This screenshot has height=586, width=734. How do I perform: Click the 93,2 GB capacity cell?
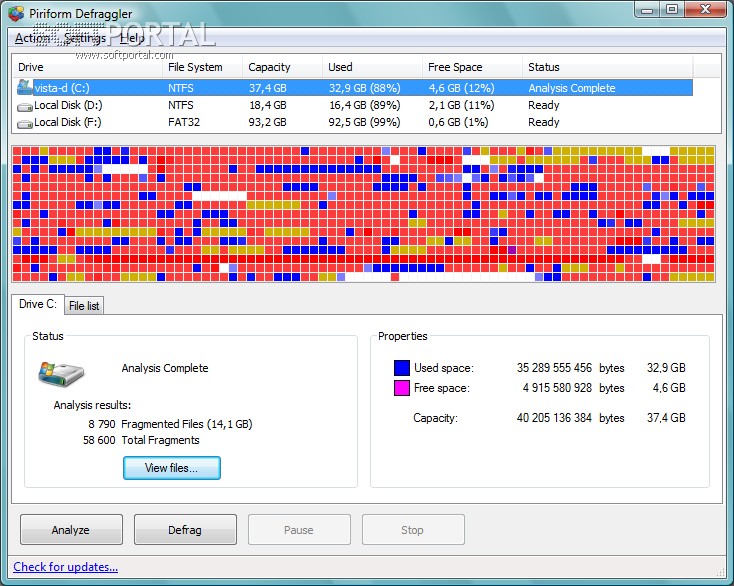click(x=267, y=122)
